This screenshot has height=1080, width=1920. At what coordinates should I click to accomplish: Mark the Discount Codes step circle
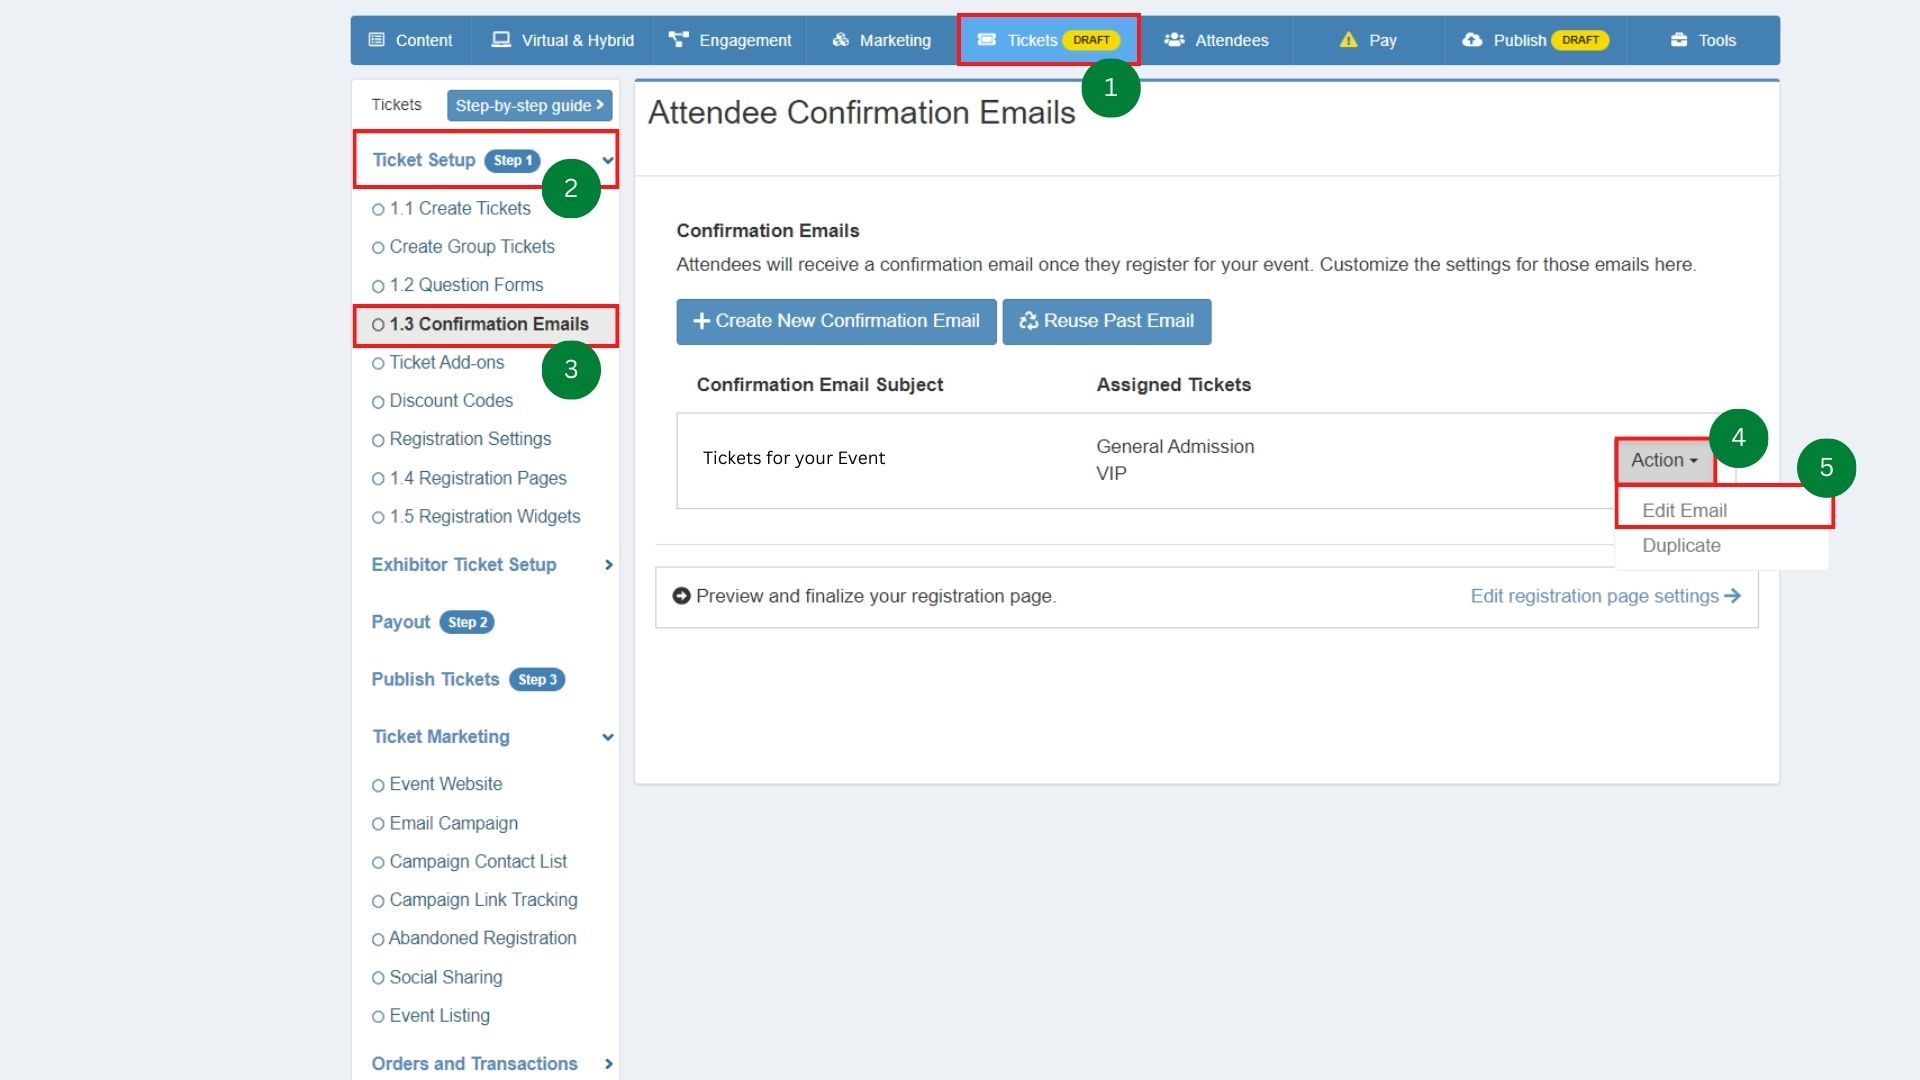[378, 400]
